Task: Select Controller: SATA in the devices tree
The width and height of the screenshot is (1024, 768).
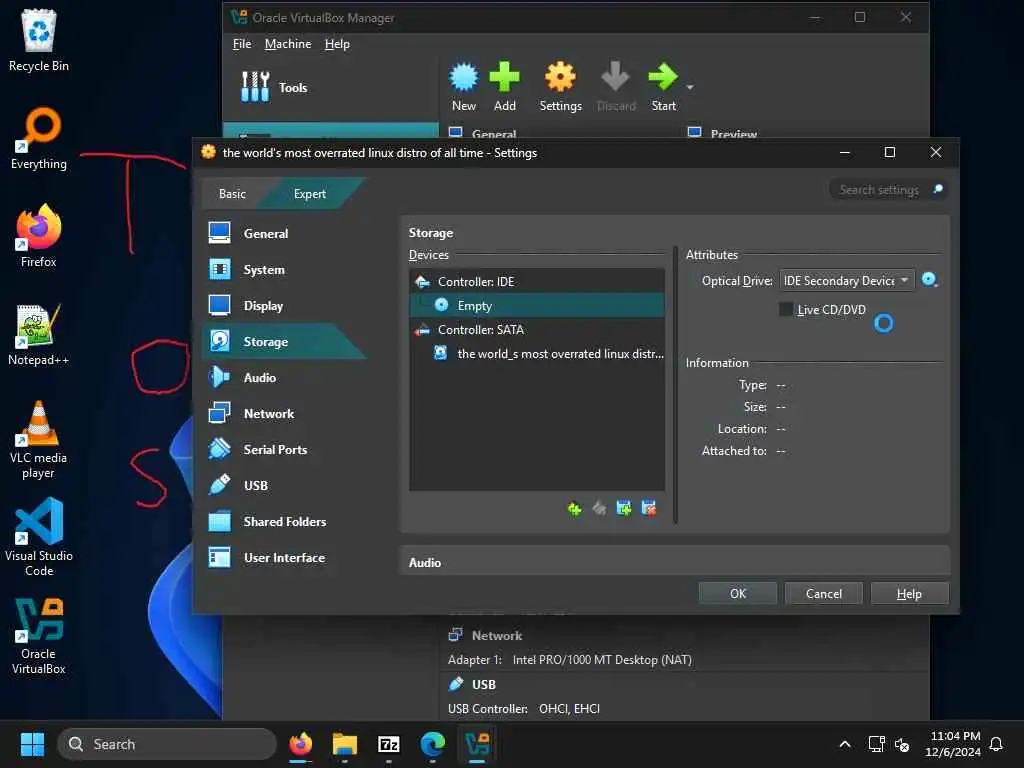Action: click(x=537, y=329)
